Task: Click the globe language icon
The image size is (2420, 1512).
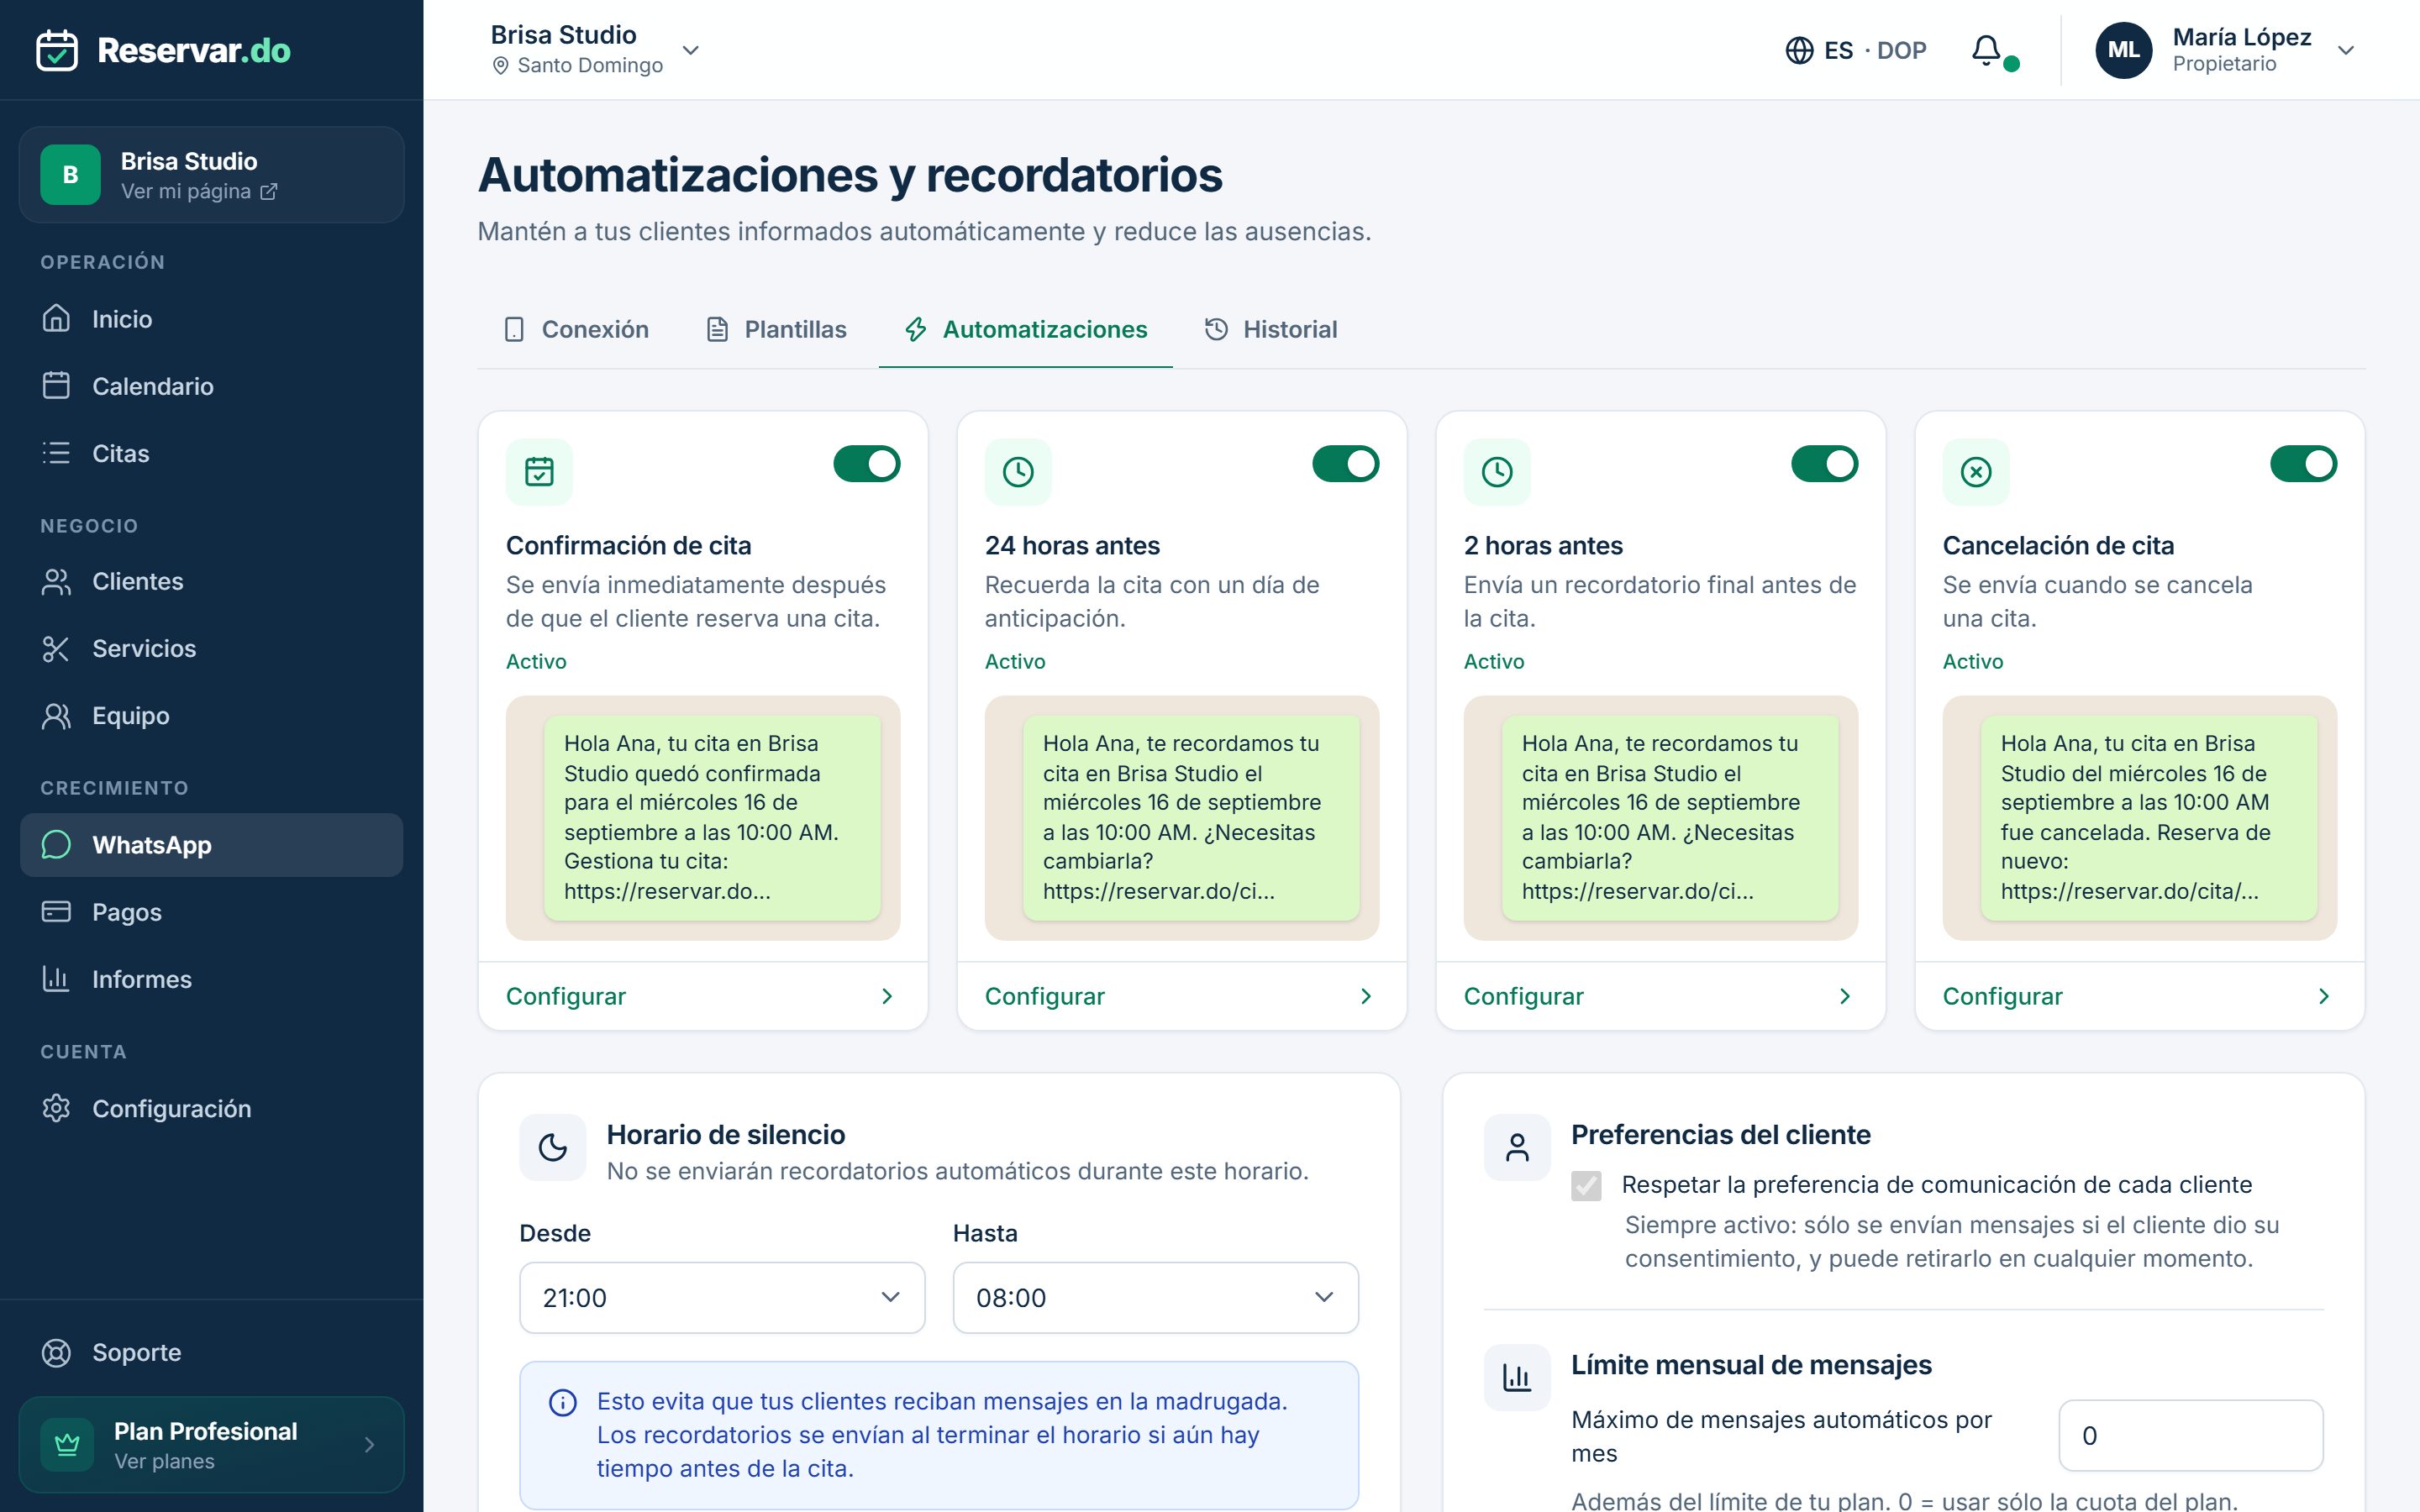Action: tap(1799, 50)
